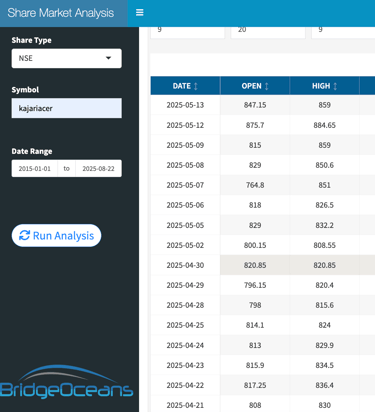Screen dimensions: 375x412
Task: Click the Symbol input field kajariacer
Action: (67, 108)
